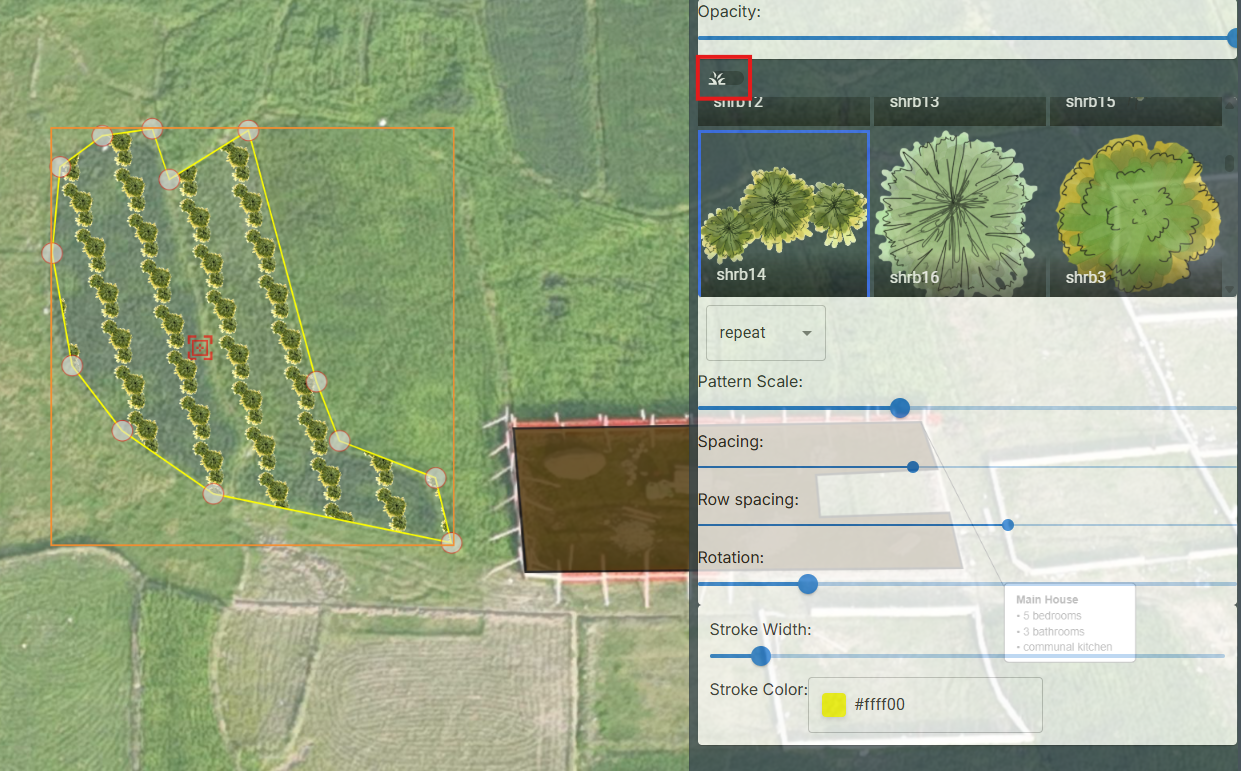This screenshot has height=771, width=1241.
Task: Click the bottom-right vertex handle of the yellow polygon
Action: click(x=451, y=541)
